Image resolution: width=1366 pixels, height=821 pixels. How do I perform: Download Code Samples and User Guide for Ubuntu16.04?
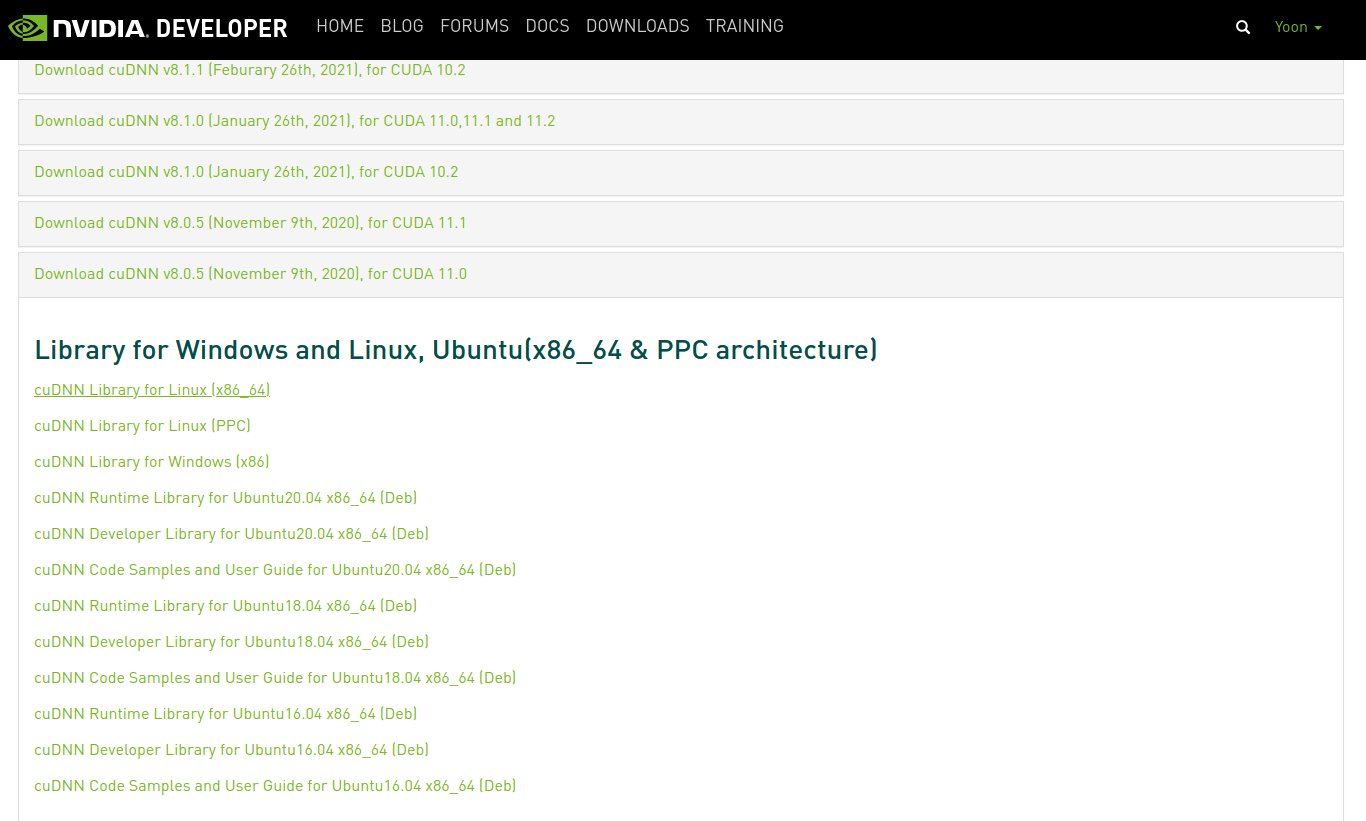[x=275, y=786]
